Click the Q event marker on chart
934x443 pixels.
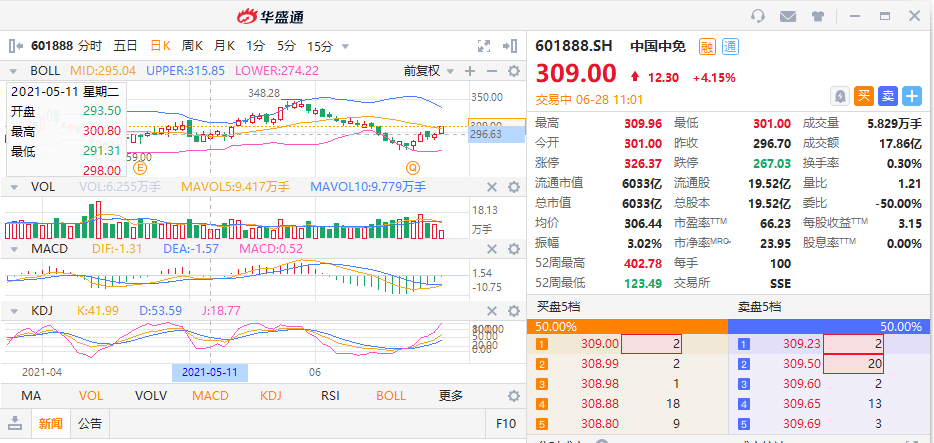tap(412, 167)
